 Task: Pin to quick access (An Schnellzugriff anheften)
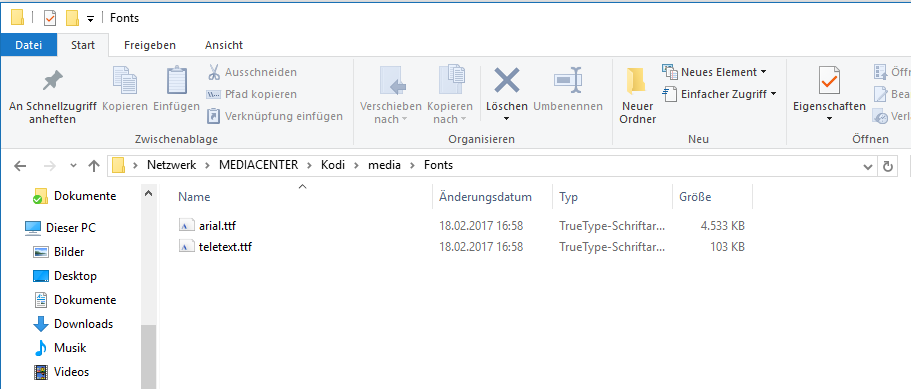(x=53, y=96)
